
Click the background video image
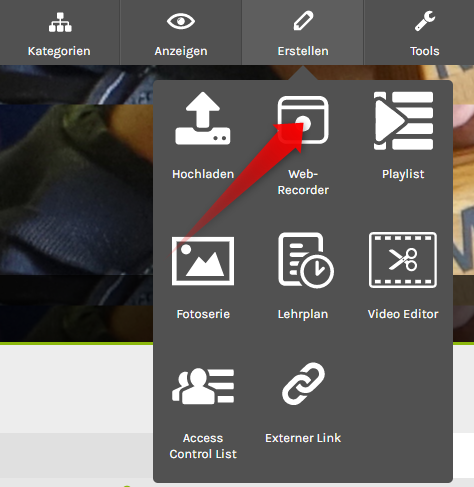tap(77, 203)
